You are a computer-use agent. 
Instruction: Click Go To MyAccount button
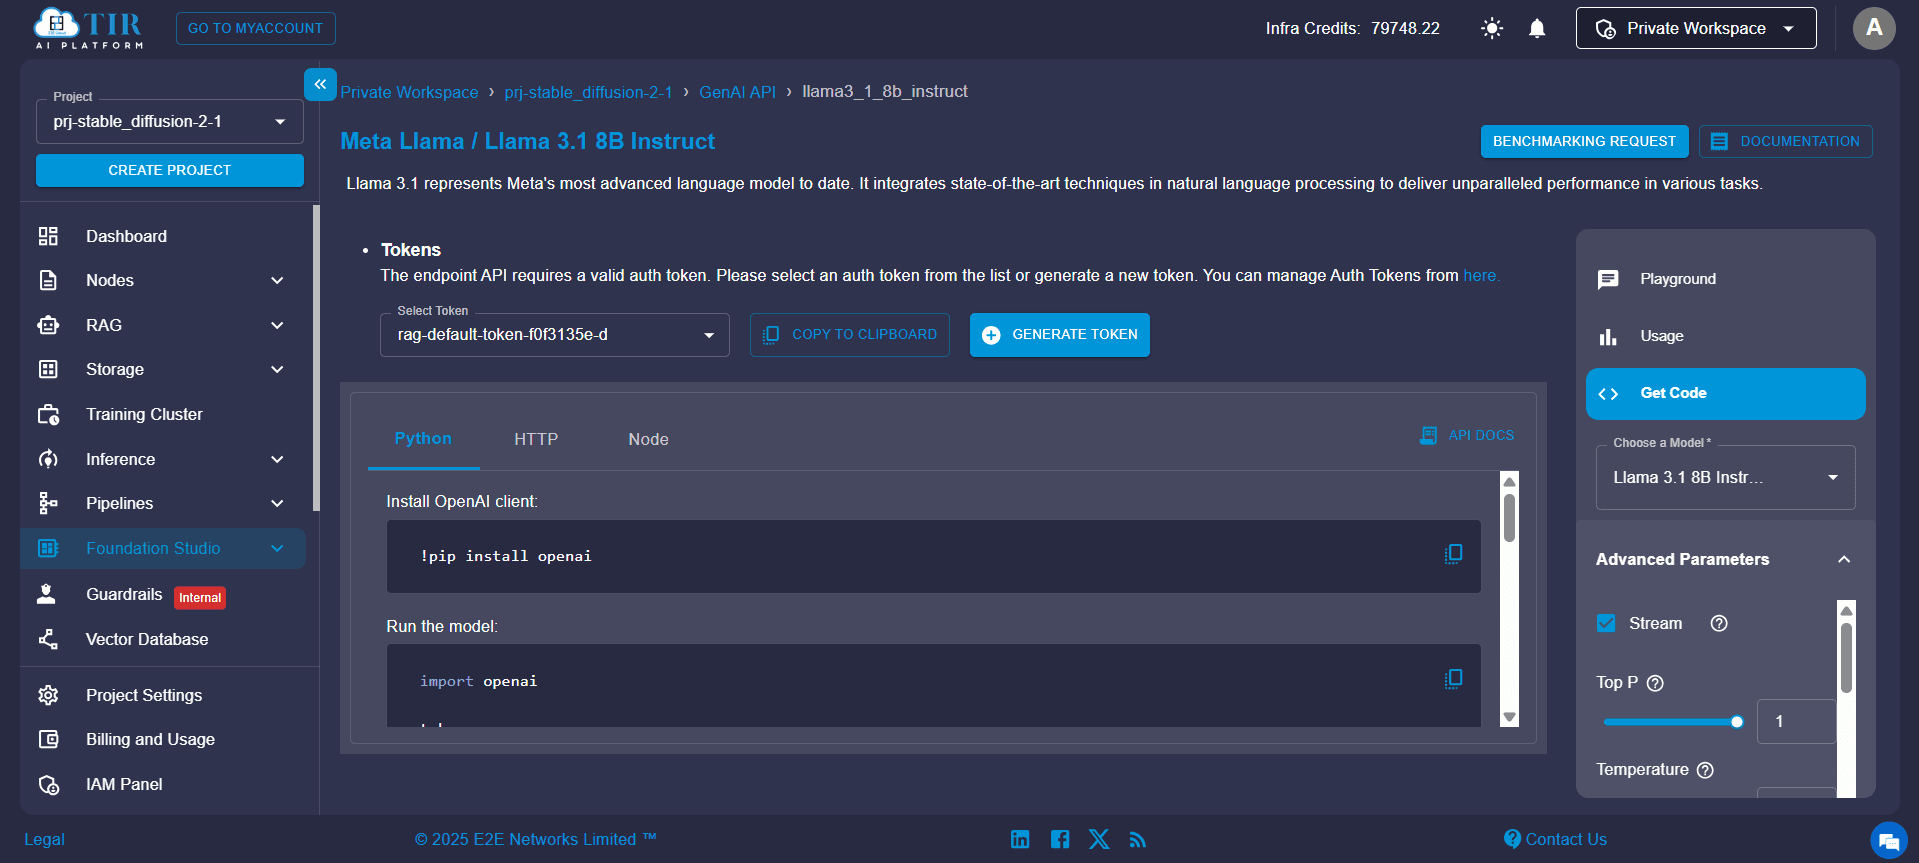tap(255, 28)
